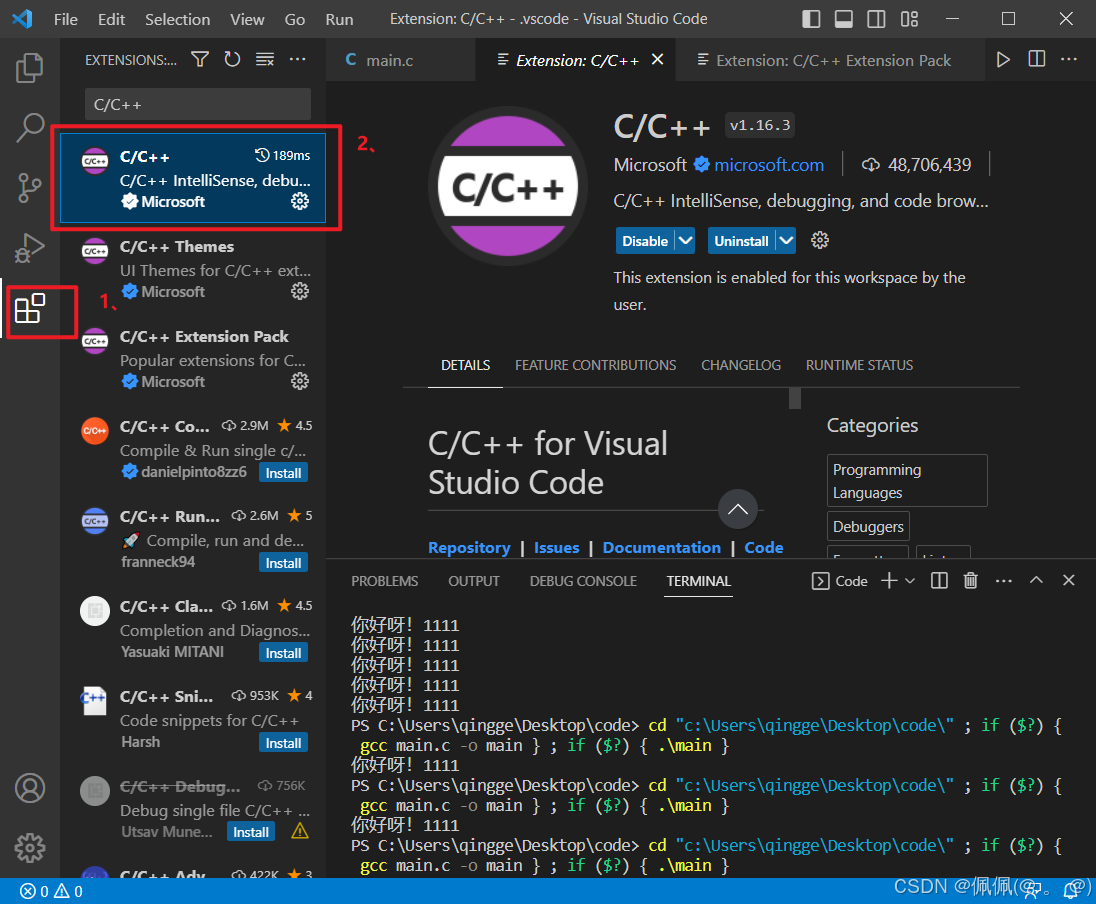Open gear settings for C/C++ Extension Pack

tap(300, 381)
